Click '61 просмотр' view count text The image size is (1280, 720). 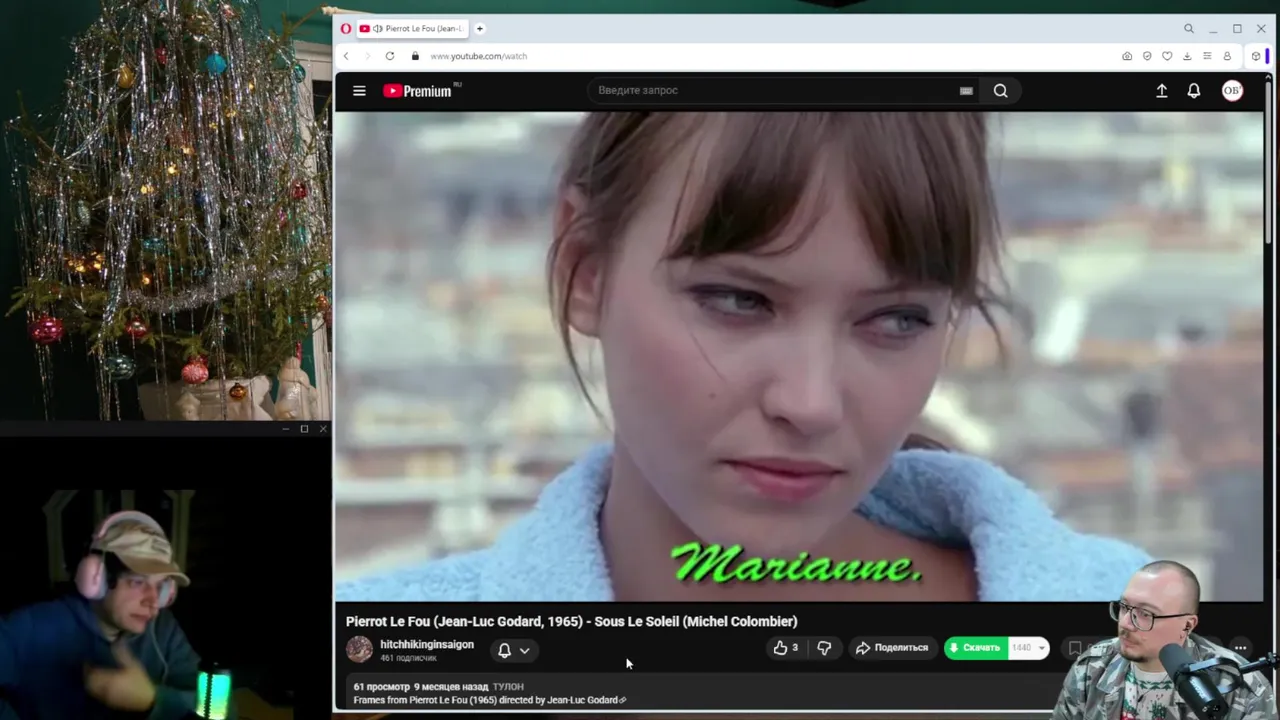pyautogui.click(x=381, y=687)
